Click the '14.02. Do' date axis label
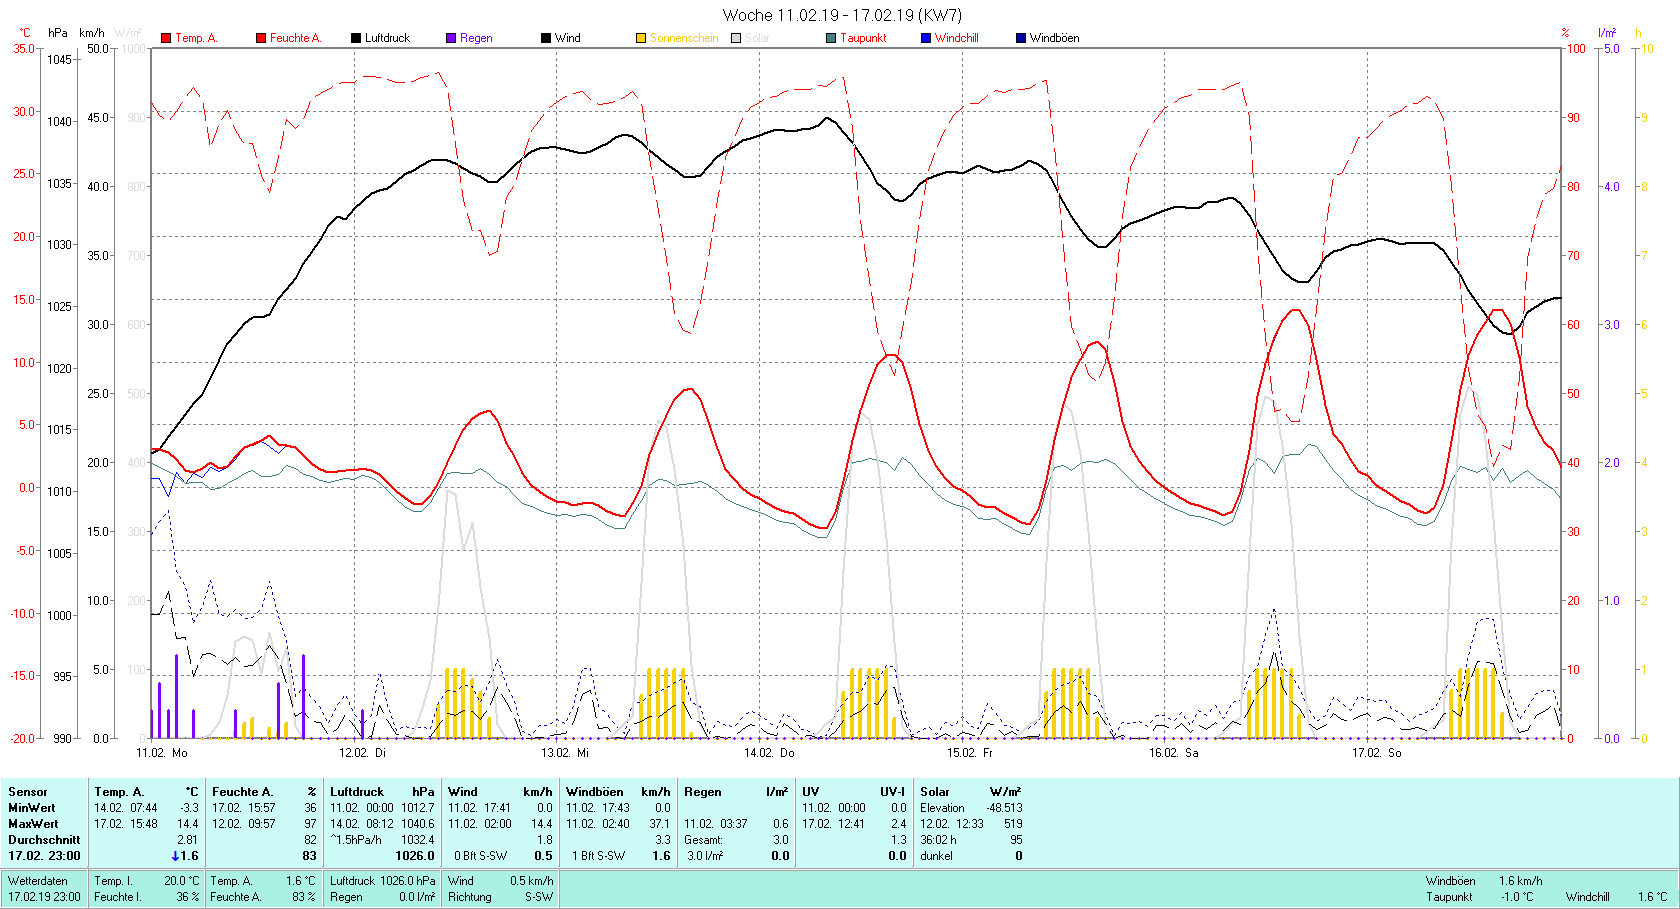 pyautogui.click(x=769, y=753)
